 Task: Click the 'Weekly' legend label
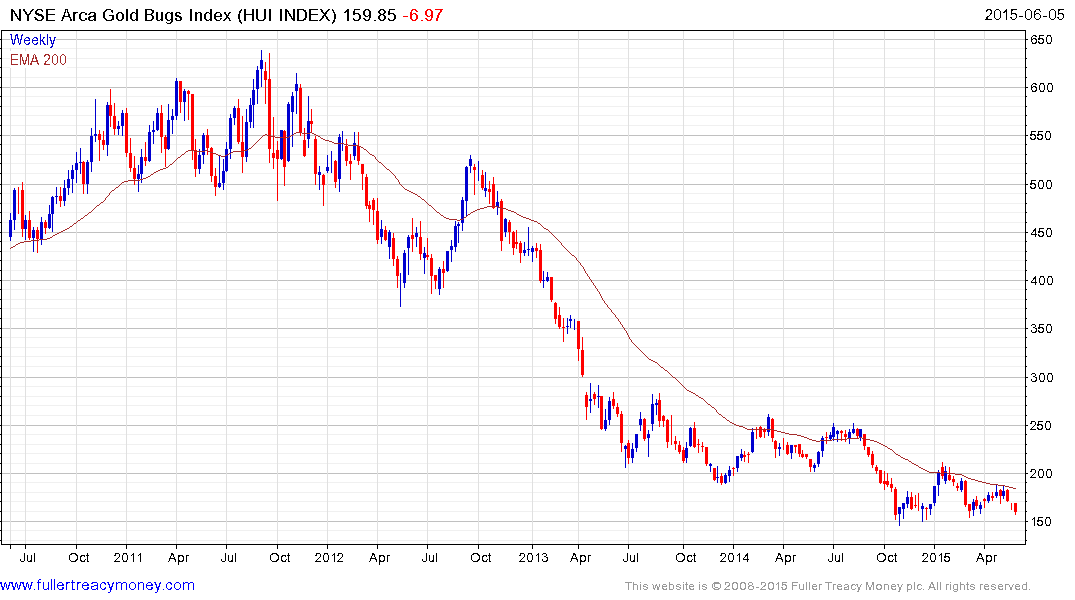coord(33,40)
